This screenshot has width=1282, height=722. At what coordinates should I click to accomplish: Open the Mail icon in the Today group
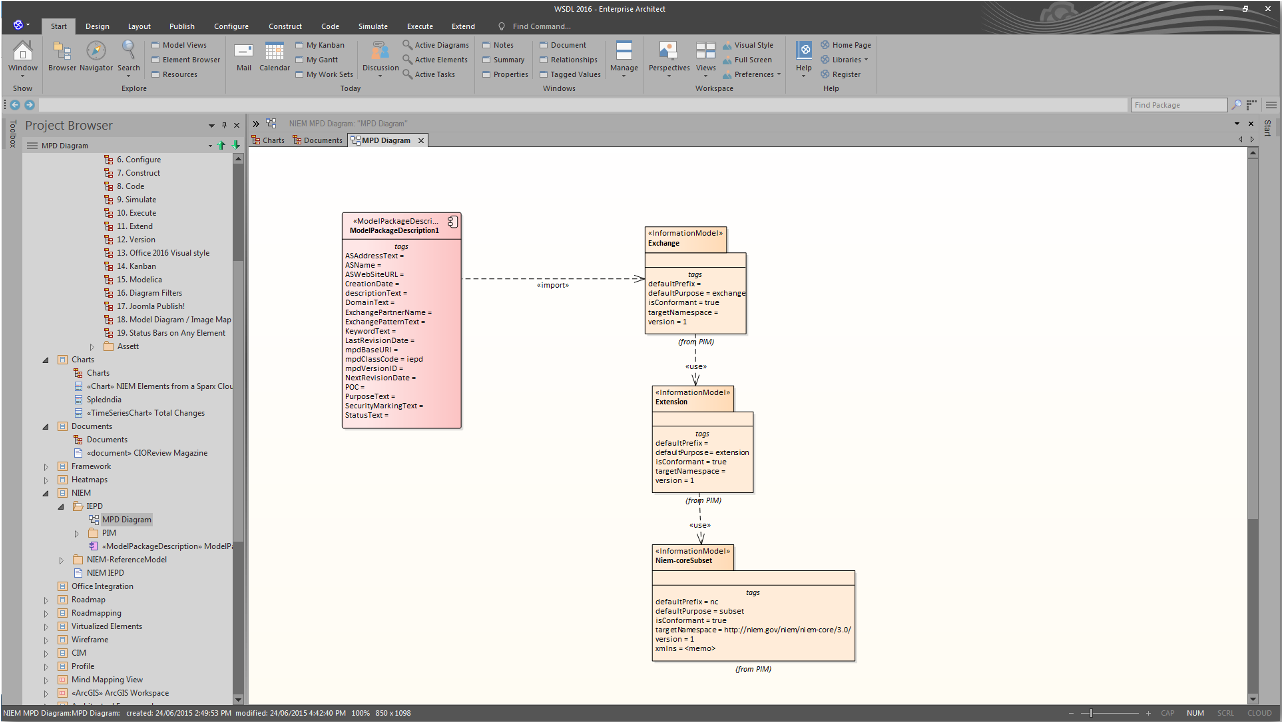tap(244, 57)
